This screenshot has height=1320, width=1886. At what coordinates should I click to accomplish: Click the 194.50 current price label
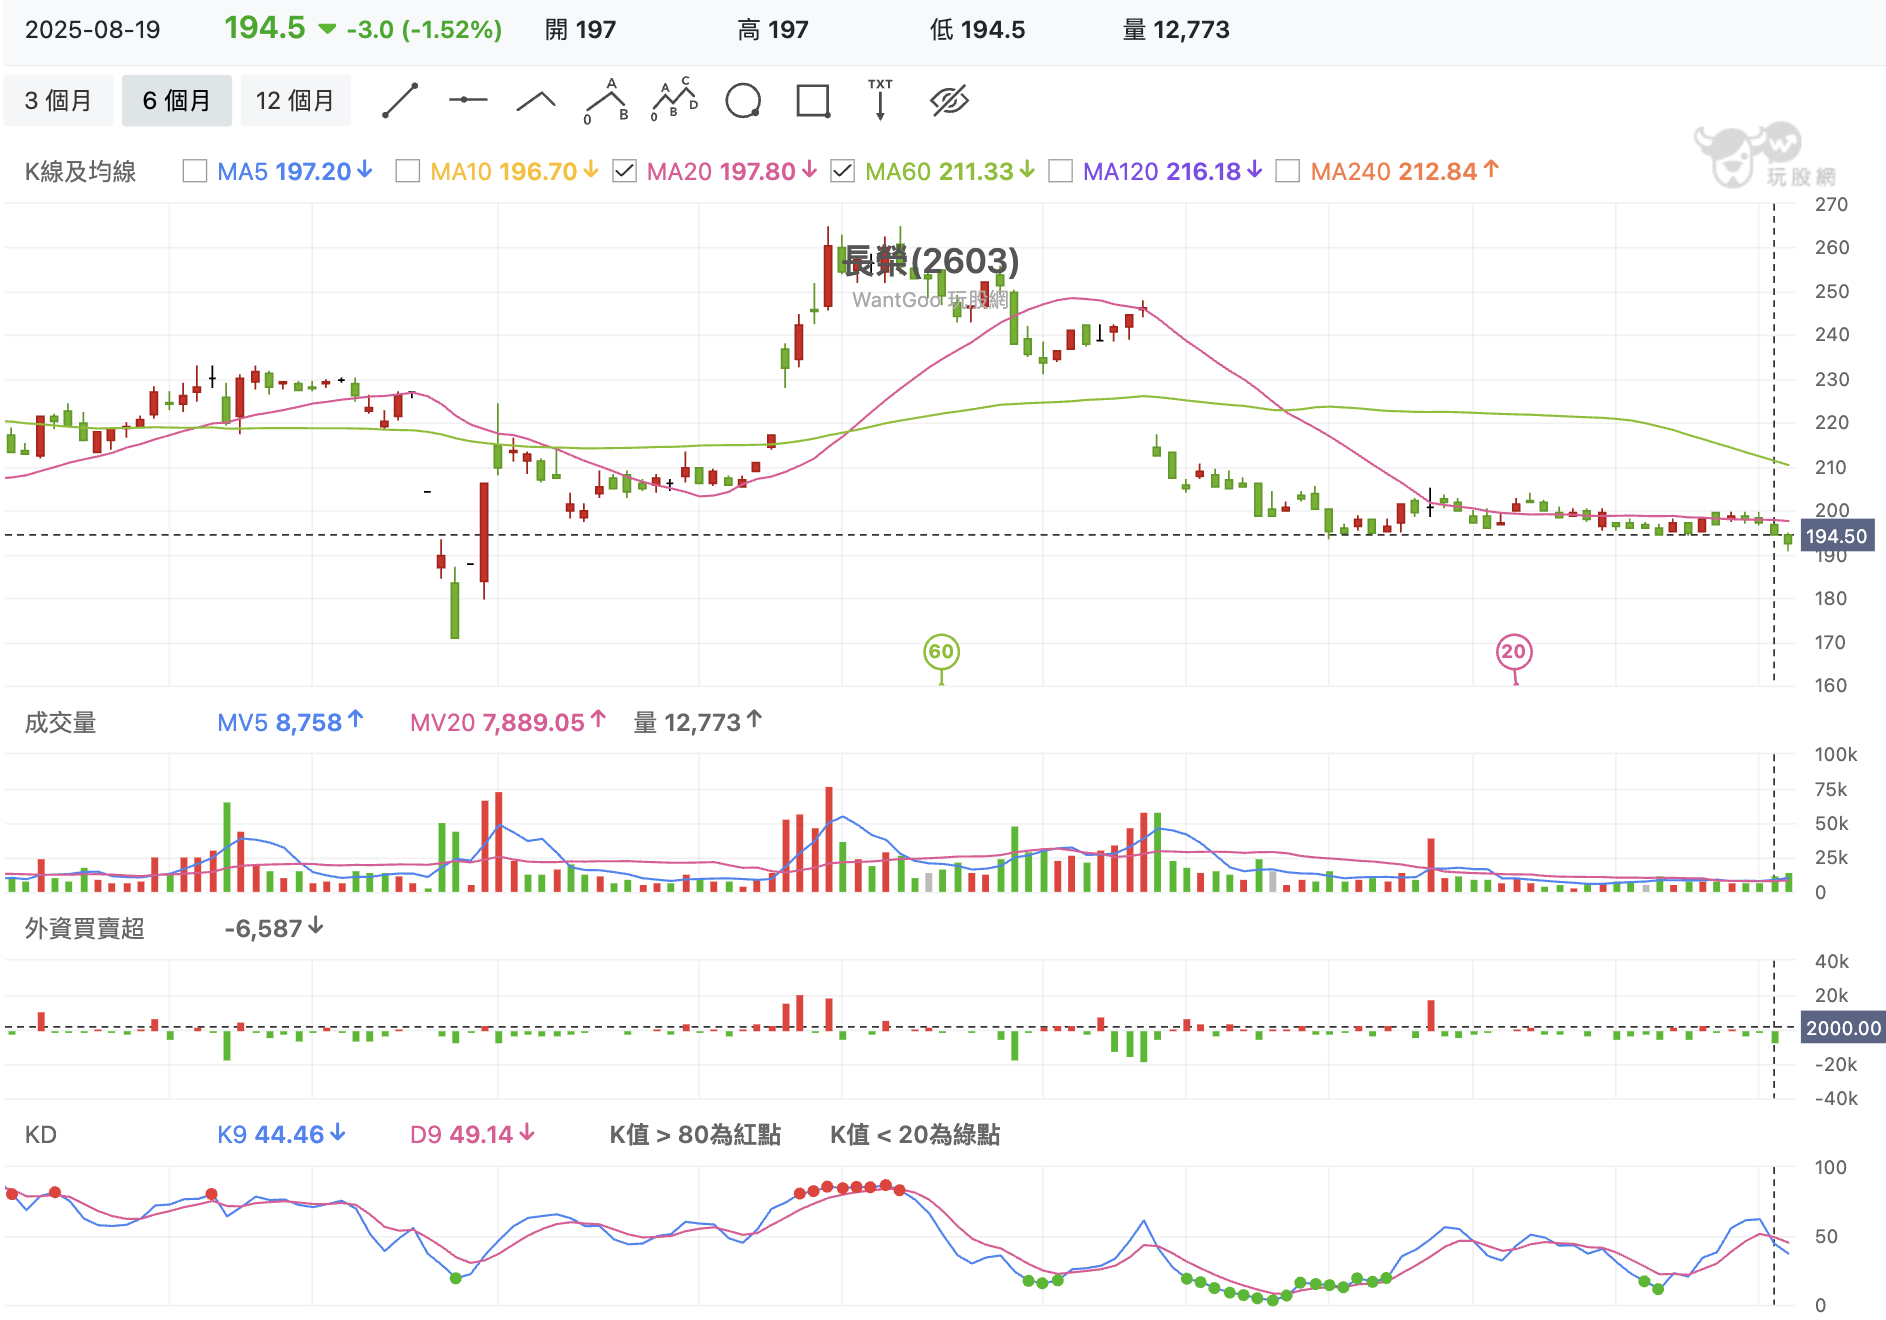coord(1836,537)
